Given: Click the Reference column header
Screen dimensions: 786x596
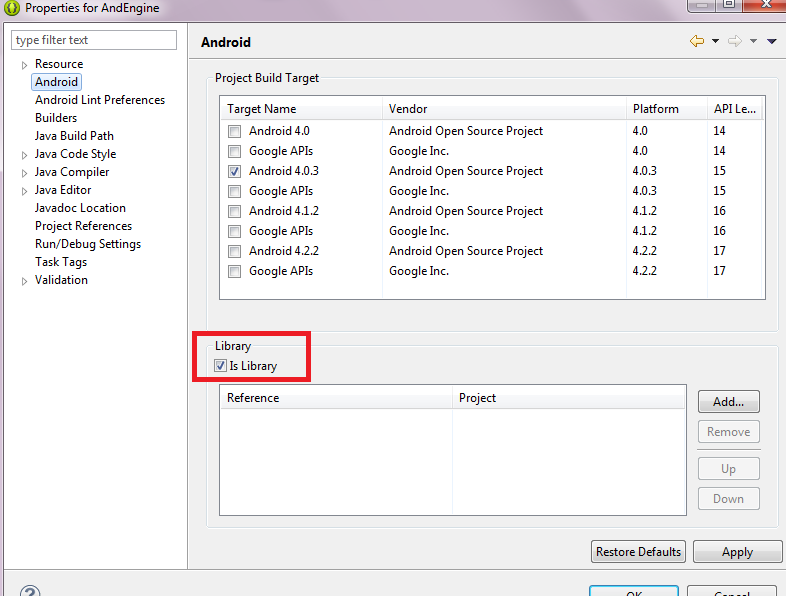Looking at the screenshot, I should (336, 398).
